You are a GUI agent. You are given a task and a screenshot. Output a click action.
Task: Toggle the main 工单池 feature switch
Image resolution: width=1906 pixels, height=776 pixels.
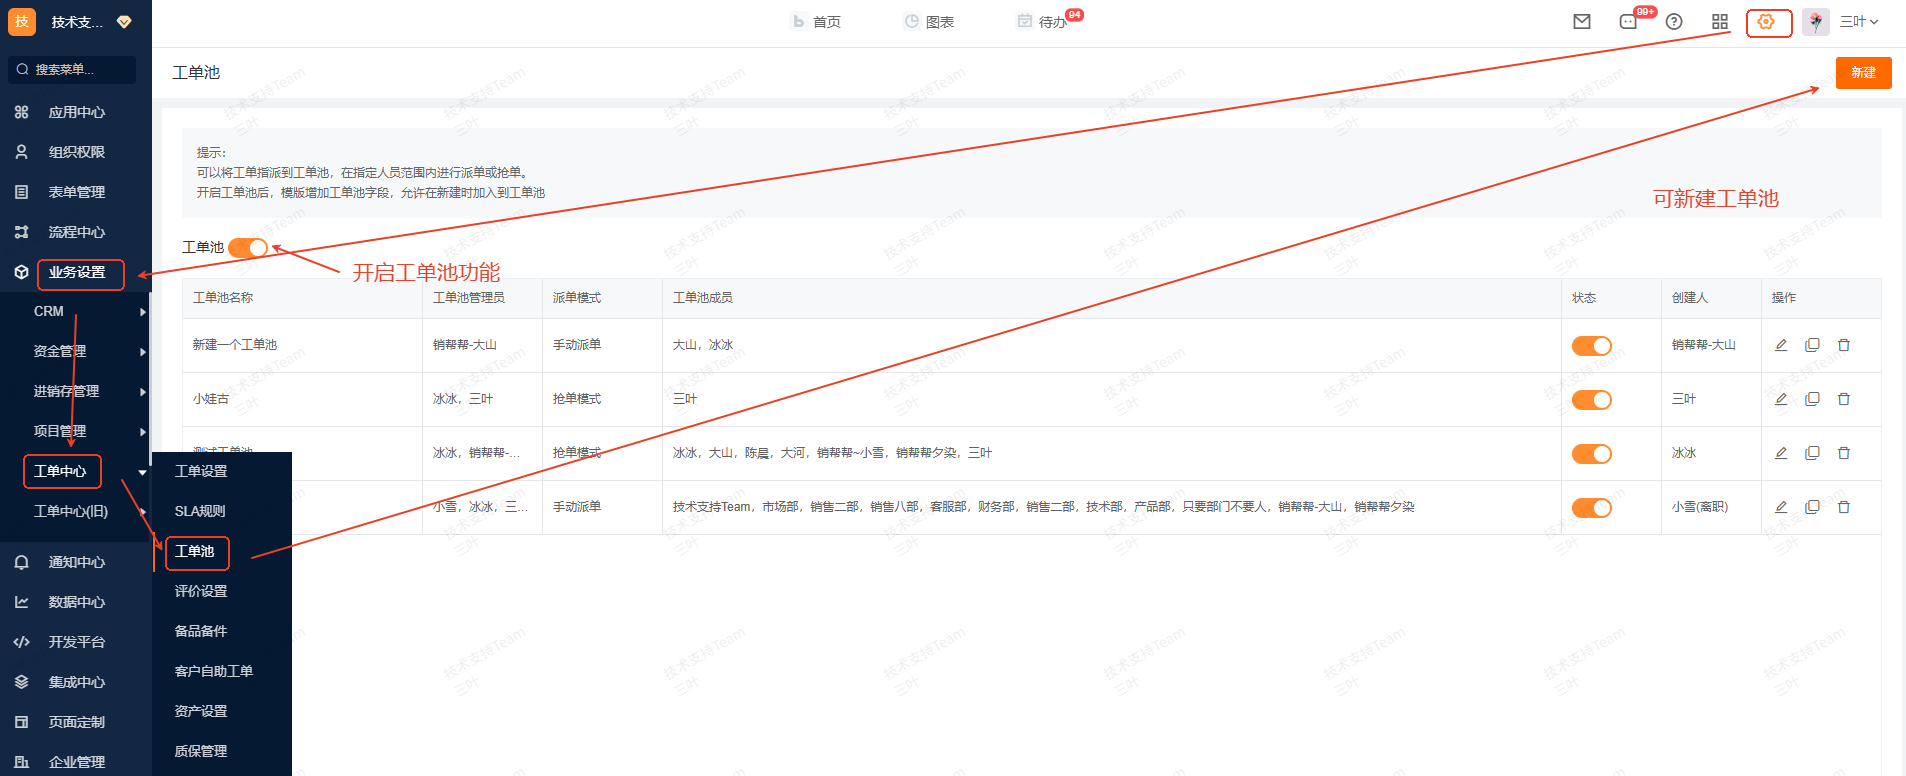(x=247, y=248)
